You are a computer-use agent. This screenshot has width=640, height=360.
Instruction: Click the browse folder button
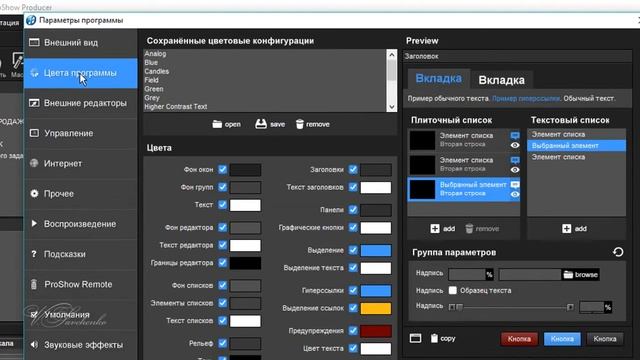click(x=581, y=275)
